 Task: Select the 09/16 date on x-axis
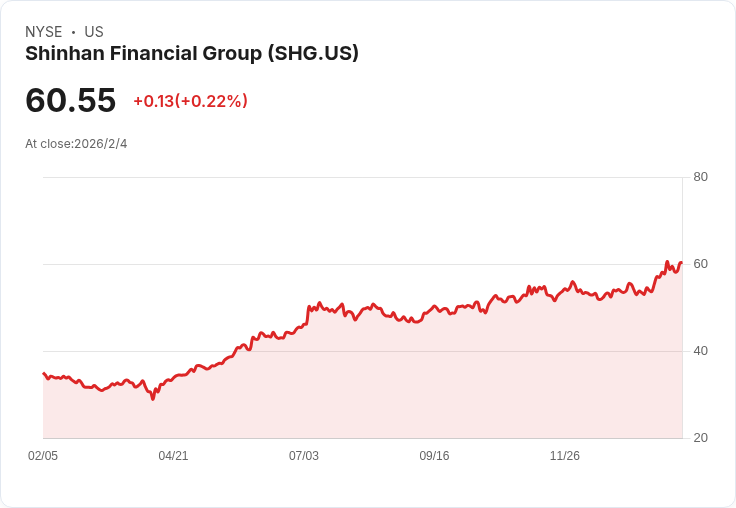coord(434,456)
